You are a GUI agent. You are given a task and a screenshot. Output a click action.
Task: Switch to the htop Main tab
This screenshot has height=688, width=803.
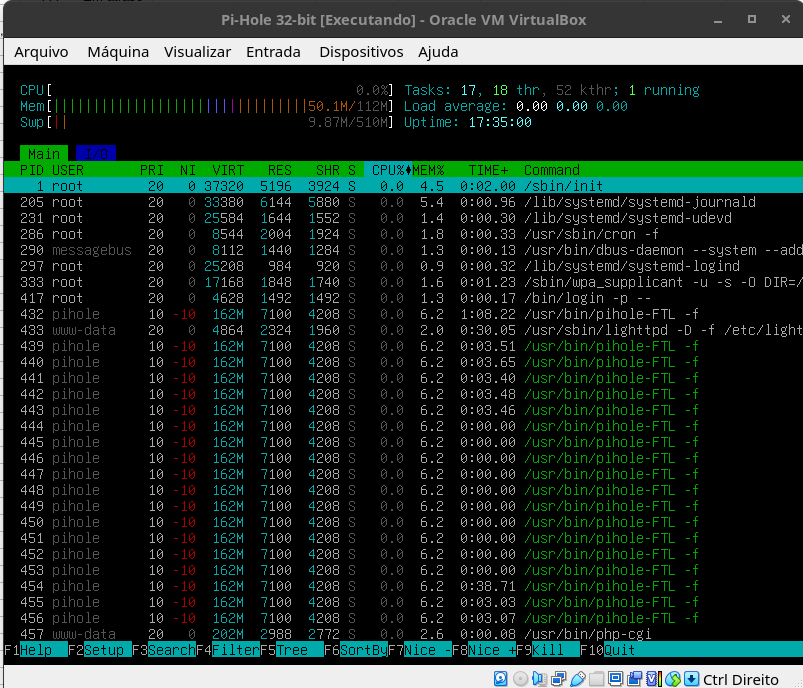(x=44, y=154)
